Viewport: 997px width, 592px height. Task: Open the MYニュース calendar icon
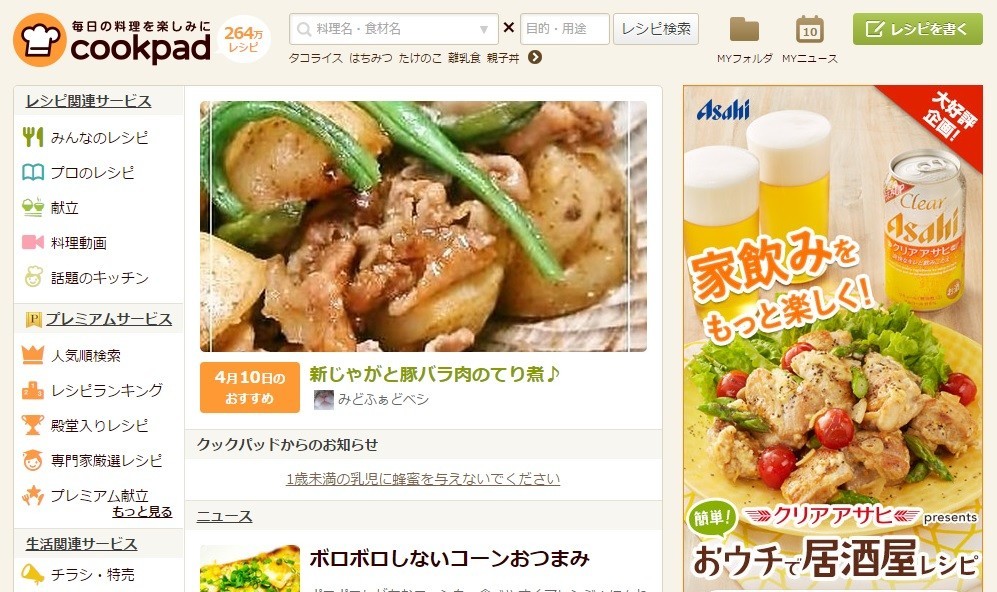click(809, 29)
